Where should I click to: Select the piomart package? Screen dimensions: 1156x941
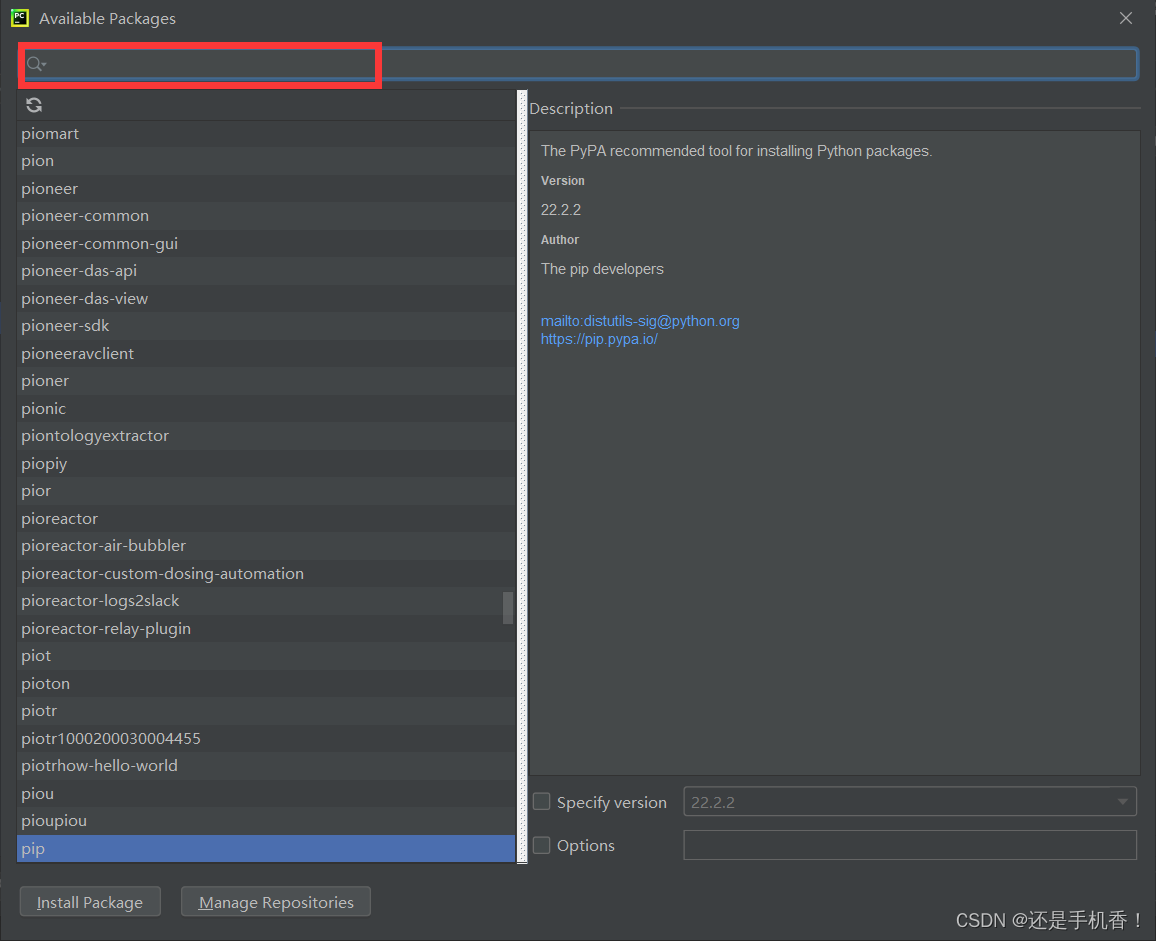[266, 133]
